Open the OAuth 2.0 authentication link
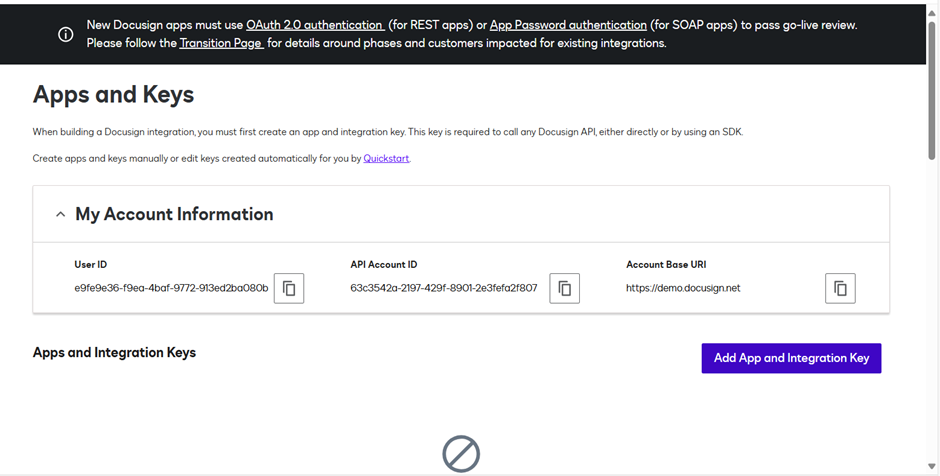Viewport: 940px width, 476px height. coord(314,25)
